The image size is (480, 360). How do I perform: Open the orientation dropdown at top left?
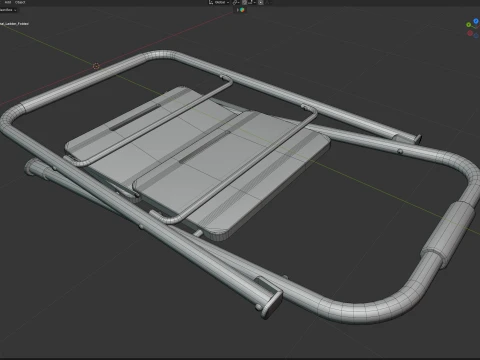click(x=8, y=10)
